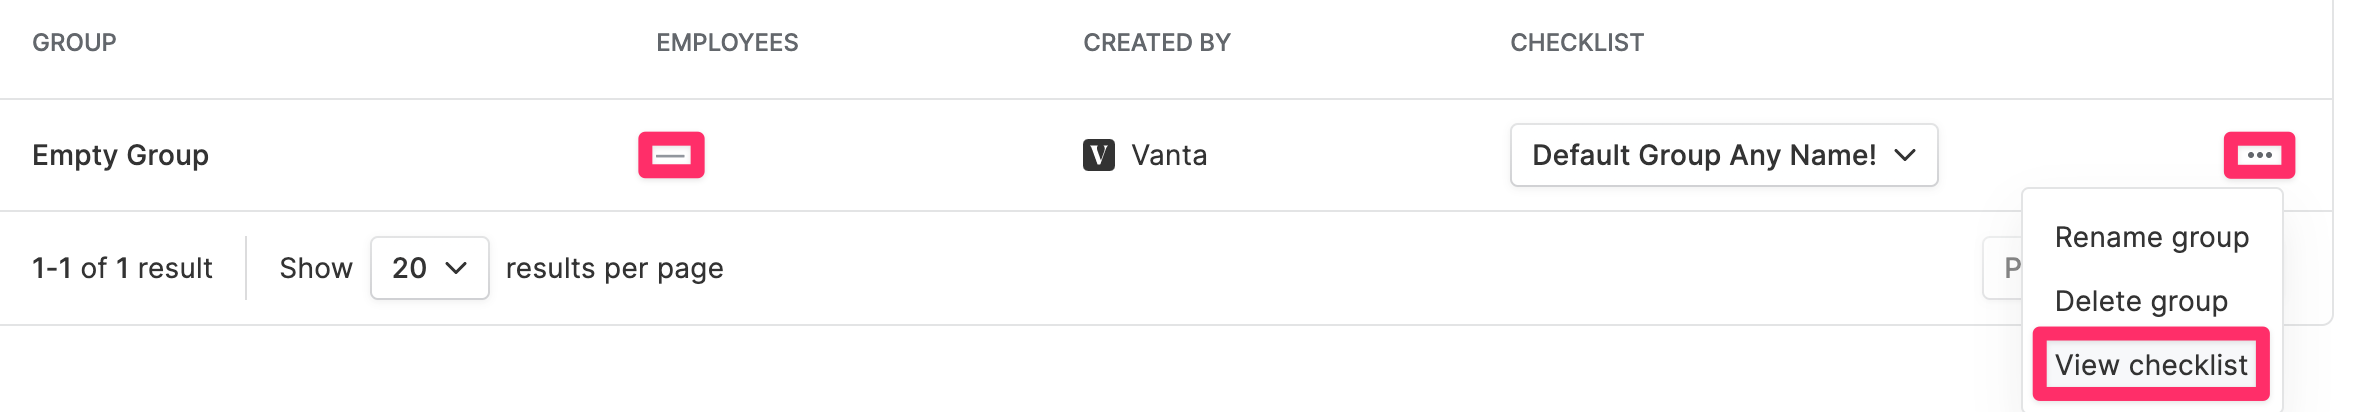Screen dimensions: 2354x412
Task: Click the Empty Group name
Action: [120, 155]
